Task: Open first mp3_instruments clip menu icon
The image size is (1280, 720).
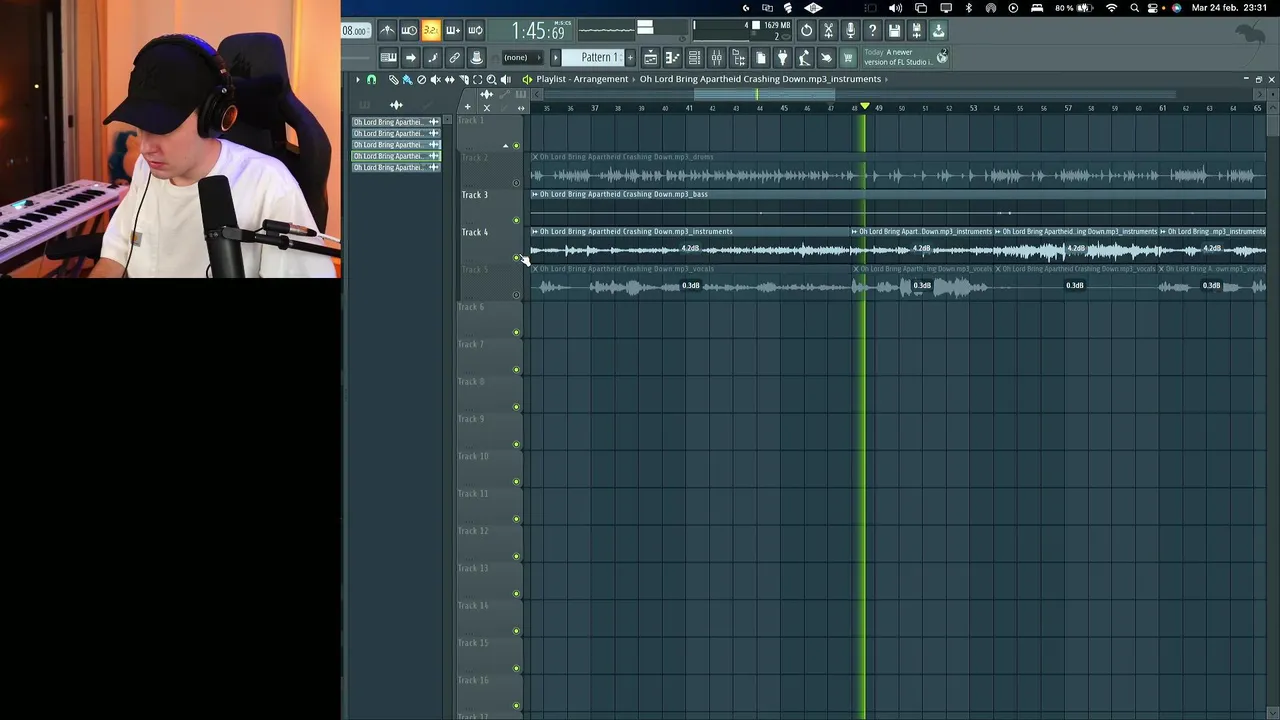Action: (535, 231)
